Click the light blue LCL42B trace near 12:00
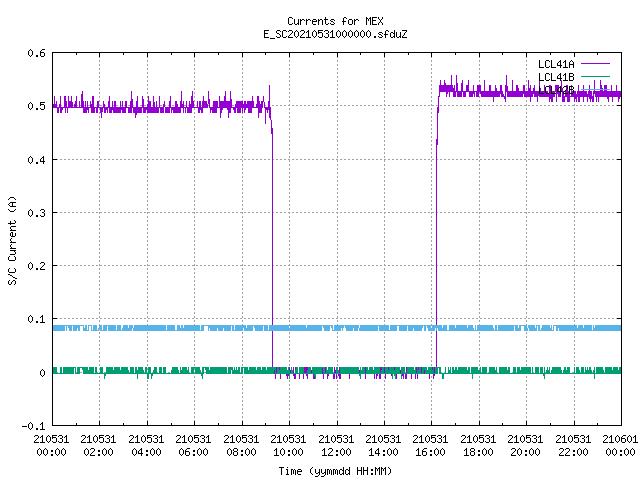The image size is (640, 480). pos(337,328)
